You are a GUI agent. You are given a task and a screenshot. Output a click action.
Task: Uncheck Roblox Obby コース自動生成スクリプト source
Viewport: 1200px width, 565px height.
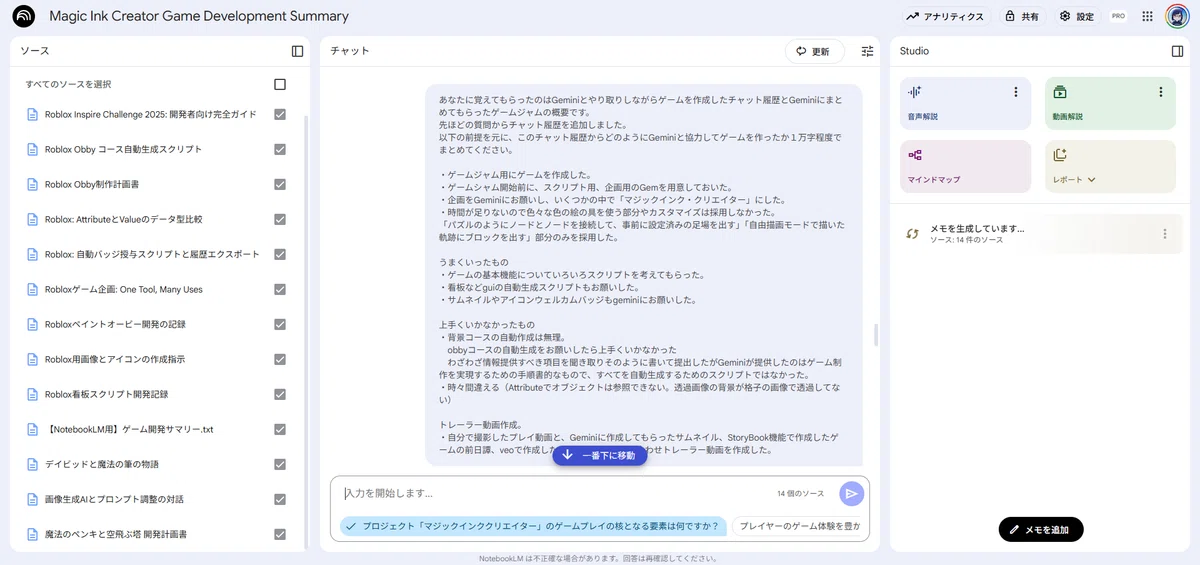click(x=280, y=149)
